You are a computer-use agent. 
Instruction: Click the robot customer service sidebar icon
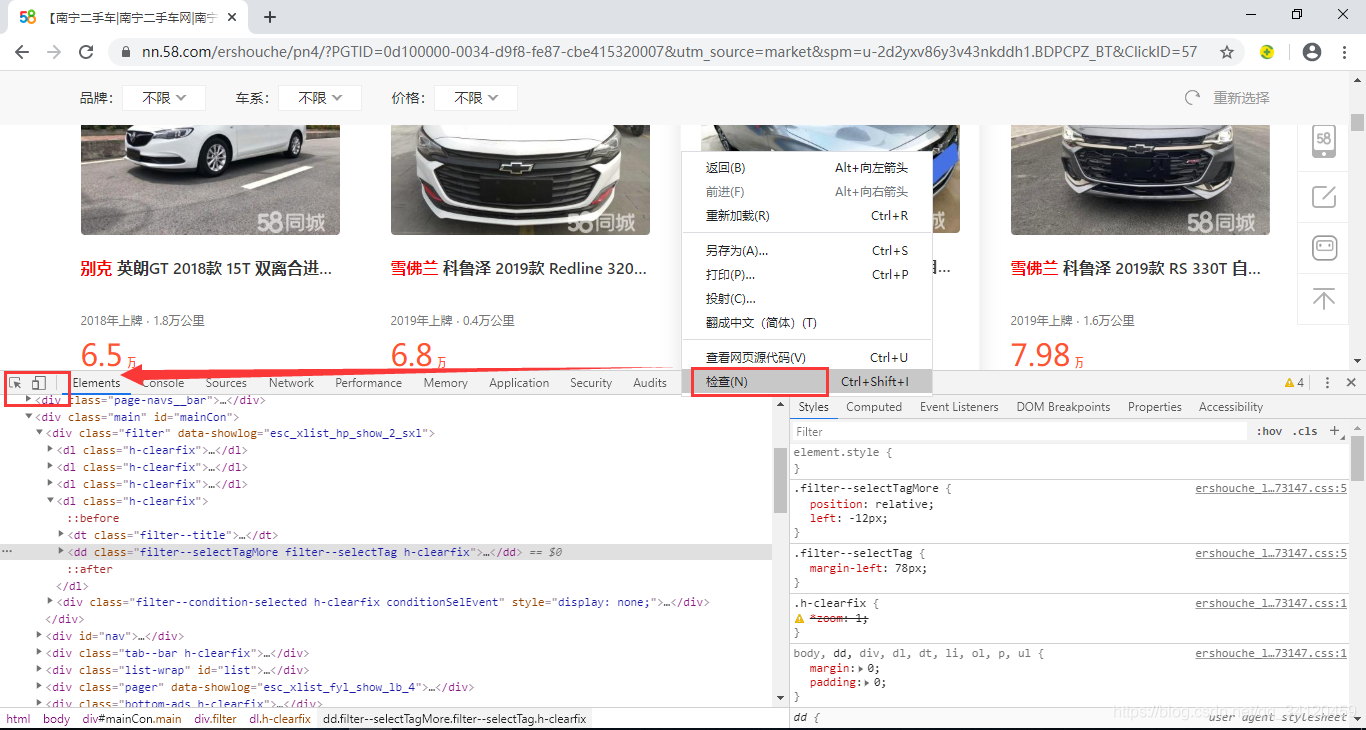pos(1324,247)
